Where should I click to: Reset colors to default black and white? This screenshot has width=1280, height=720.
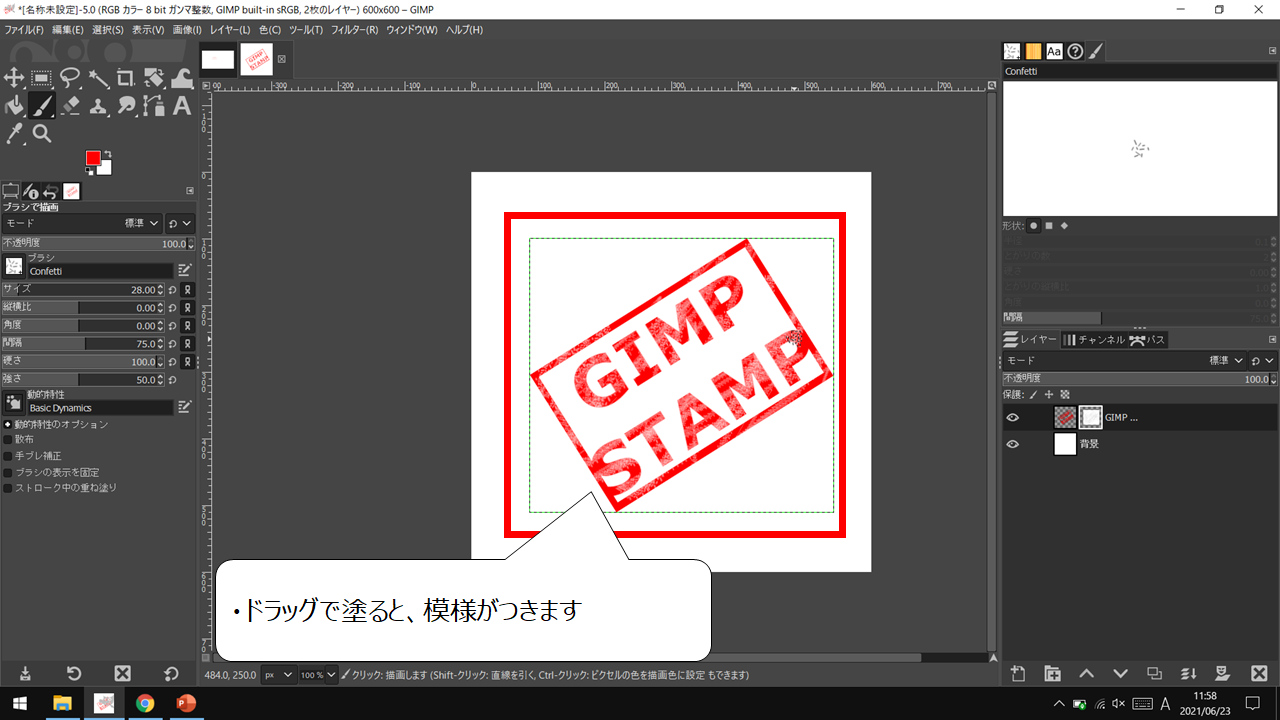tap(89, 171)
